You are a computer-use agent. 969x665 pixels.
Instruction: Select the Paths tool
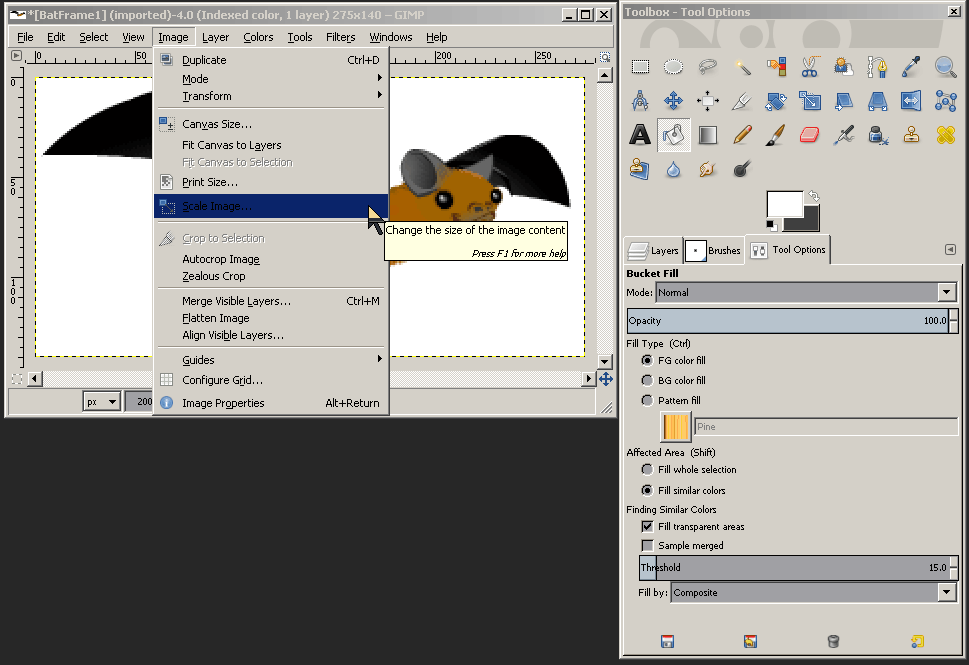(x=877, y=67)
